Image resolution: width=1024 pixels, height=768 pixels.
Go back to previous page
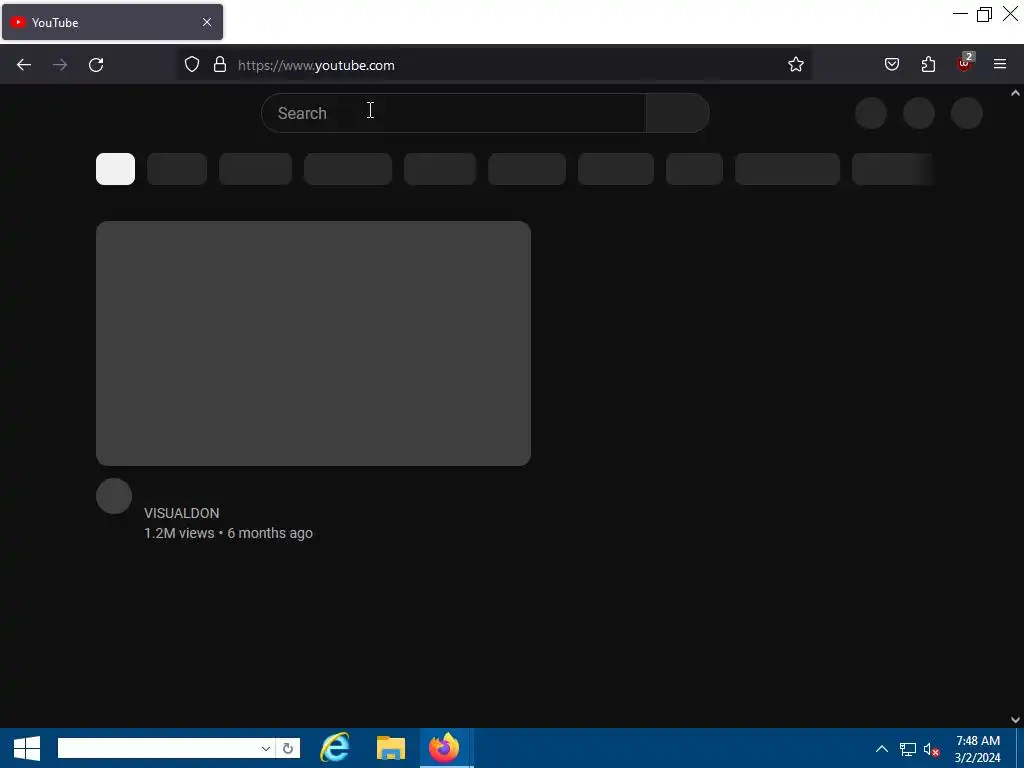(x=24, y=65)
